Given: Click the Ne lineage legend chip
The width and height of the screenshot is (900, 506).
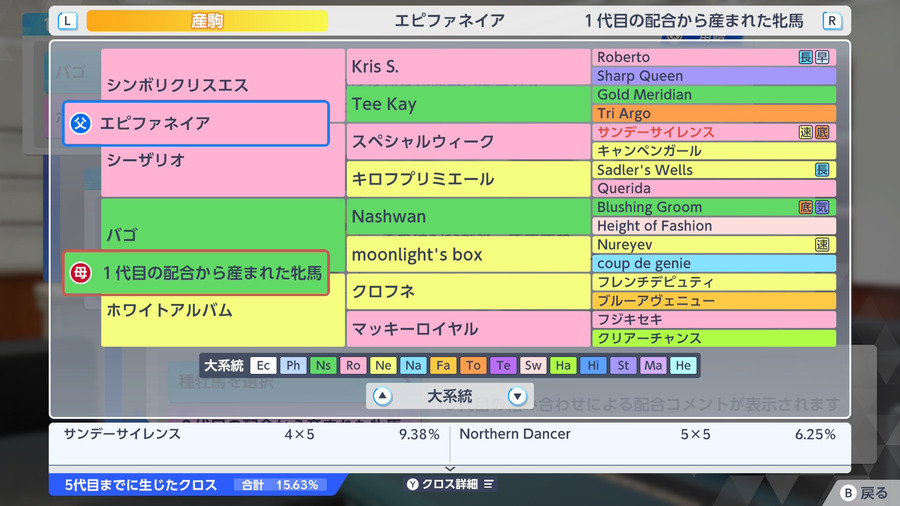Looking at the screenshot, I should click(383, 365).
